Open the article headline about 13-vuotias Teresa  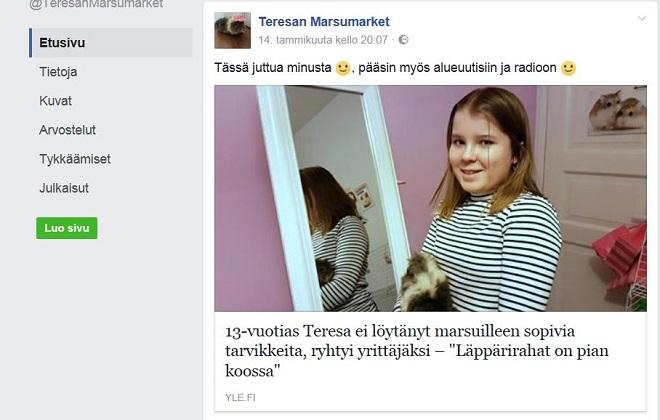click(x=417, y=351)
